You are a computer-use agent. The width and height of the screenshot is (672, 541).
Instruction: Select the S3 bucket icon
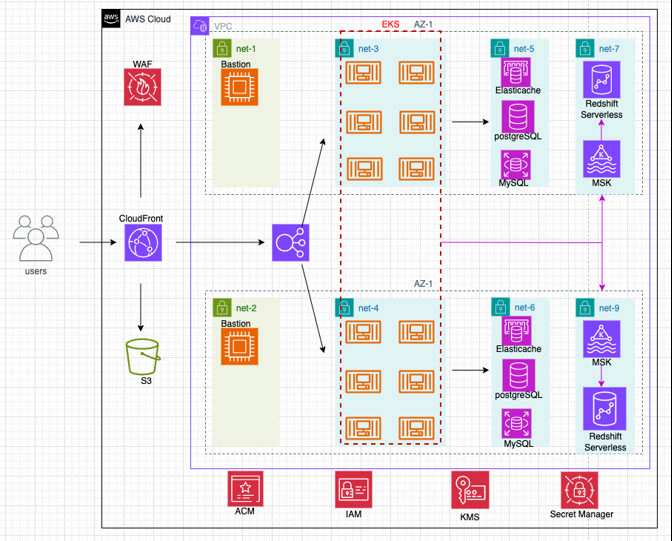coord(143,357)
